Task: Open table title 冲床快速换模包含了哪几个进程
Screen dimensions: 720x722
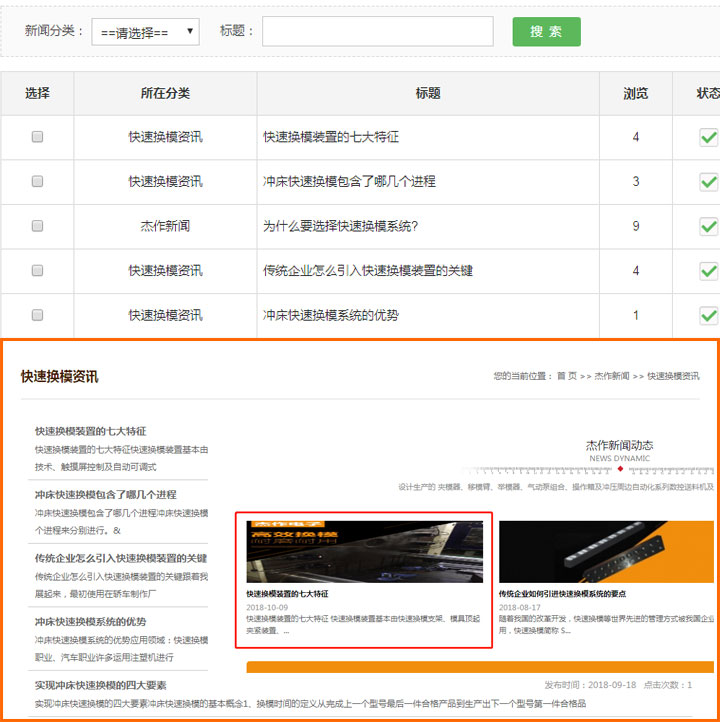Action: click(x=349, y=181)
